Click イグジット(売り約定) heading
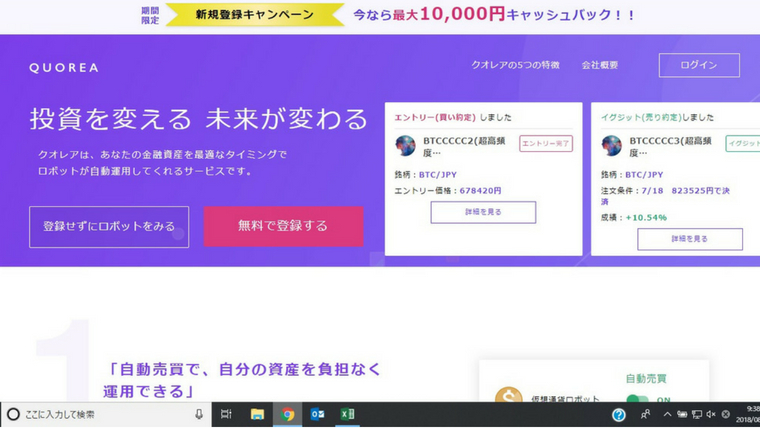Viewport: 760px width, 428px height. point(641,117)
